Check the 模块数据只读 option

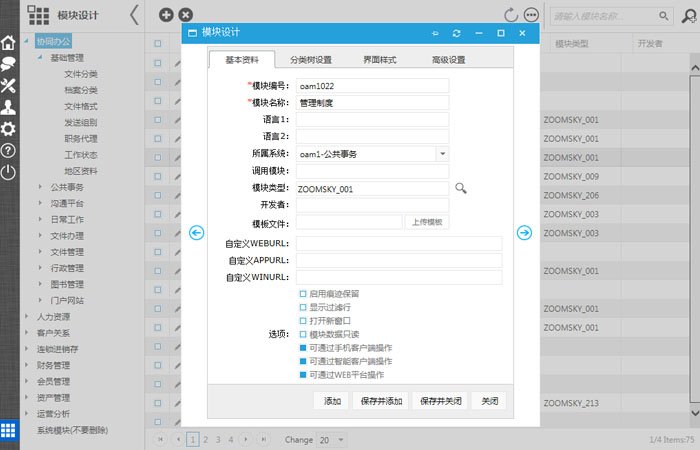pos(303,334)
